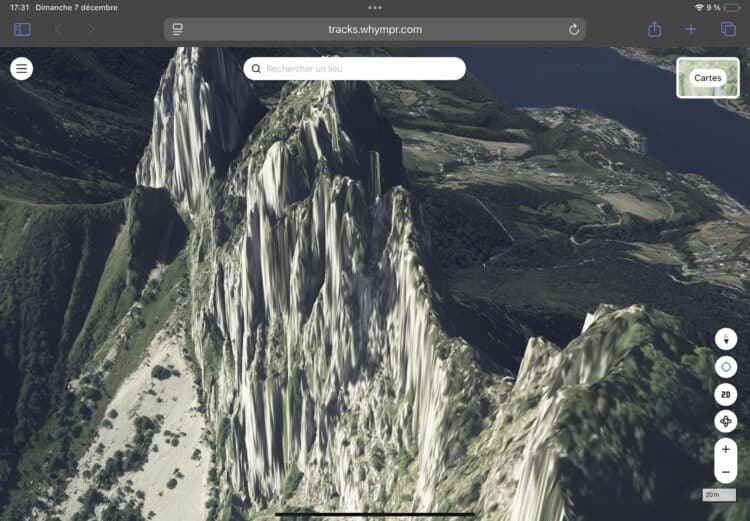Show the Safari sidebar
The height and width of the screenshot is (521, 750).
point(22,30)
